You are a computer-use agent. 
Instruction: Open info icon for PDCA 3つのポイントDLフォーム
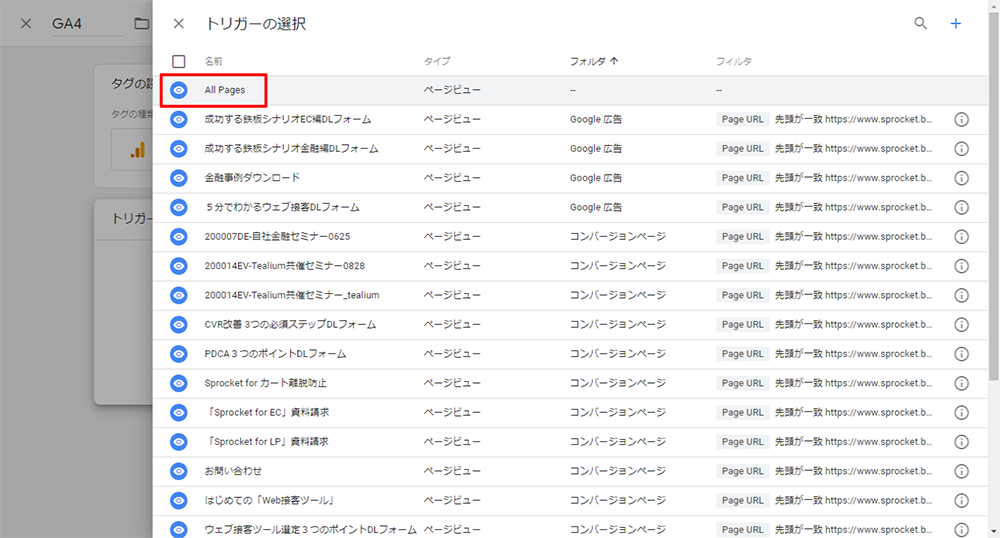click(x=961, y=354)
